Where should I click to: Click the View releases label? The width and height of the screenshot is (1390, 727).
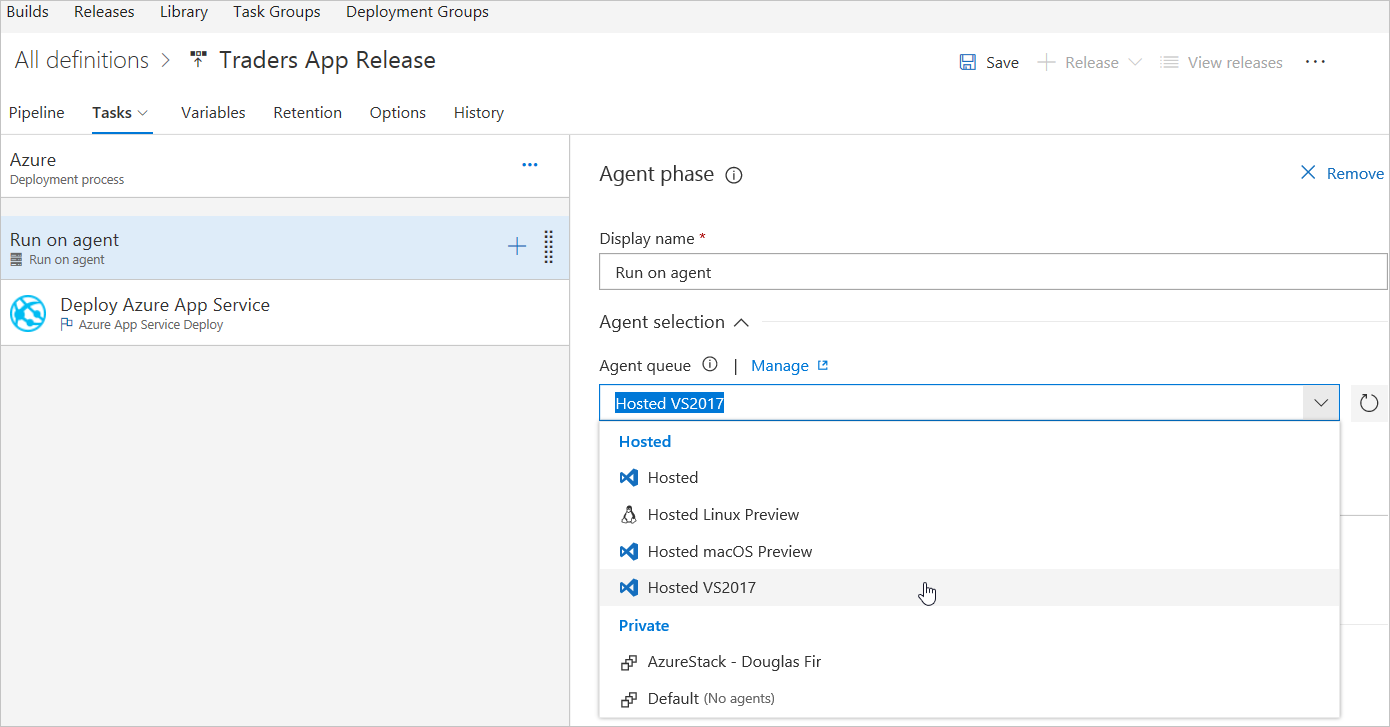pos(1235,62)
